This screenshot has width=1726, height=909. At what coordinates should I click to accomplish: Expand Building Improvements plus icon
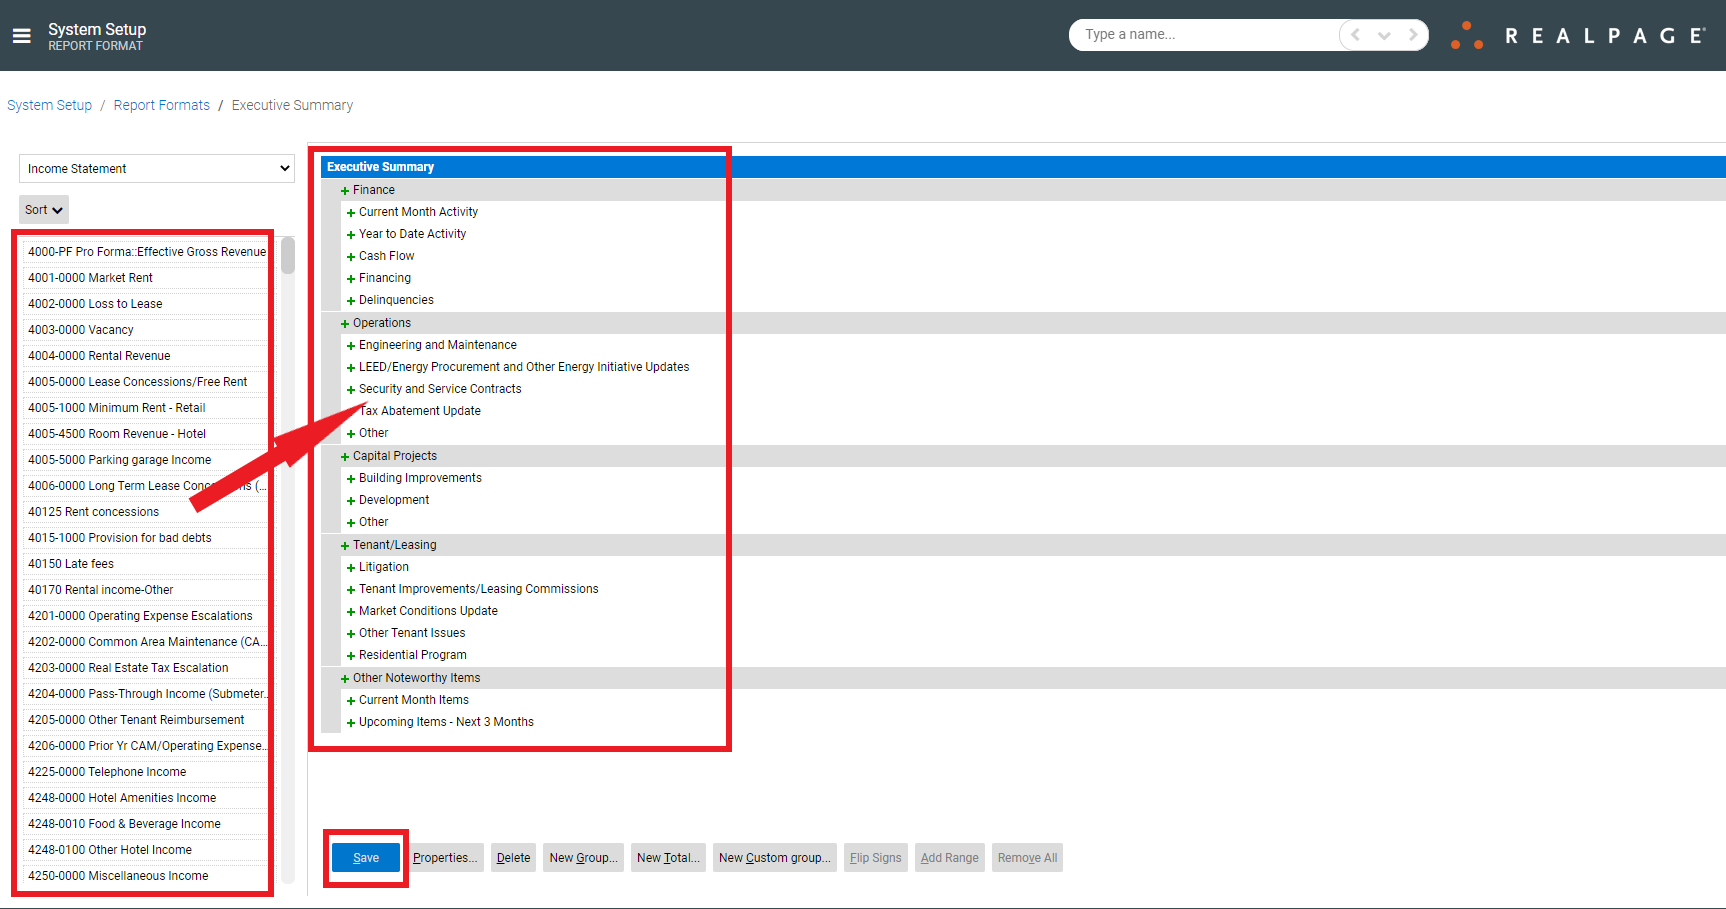(351, 479)
